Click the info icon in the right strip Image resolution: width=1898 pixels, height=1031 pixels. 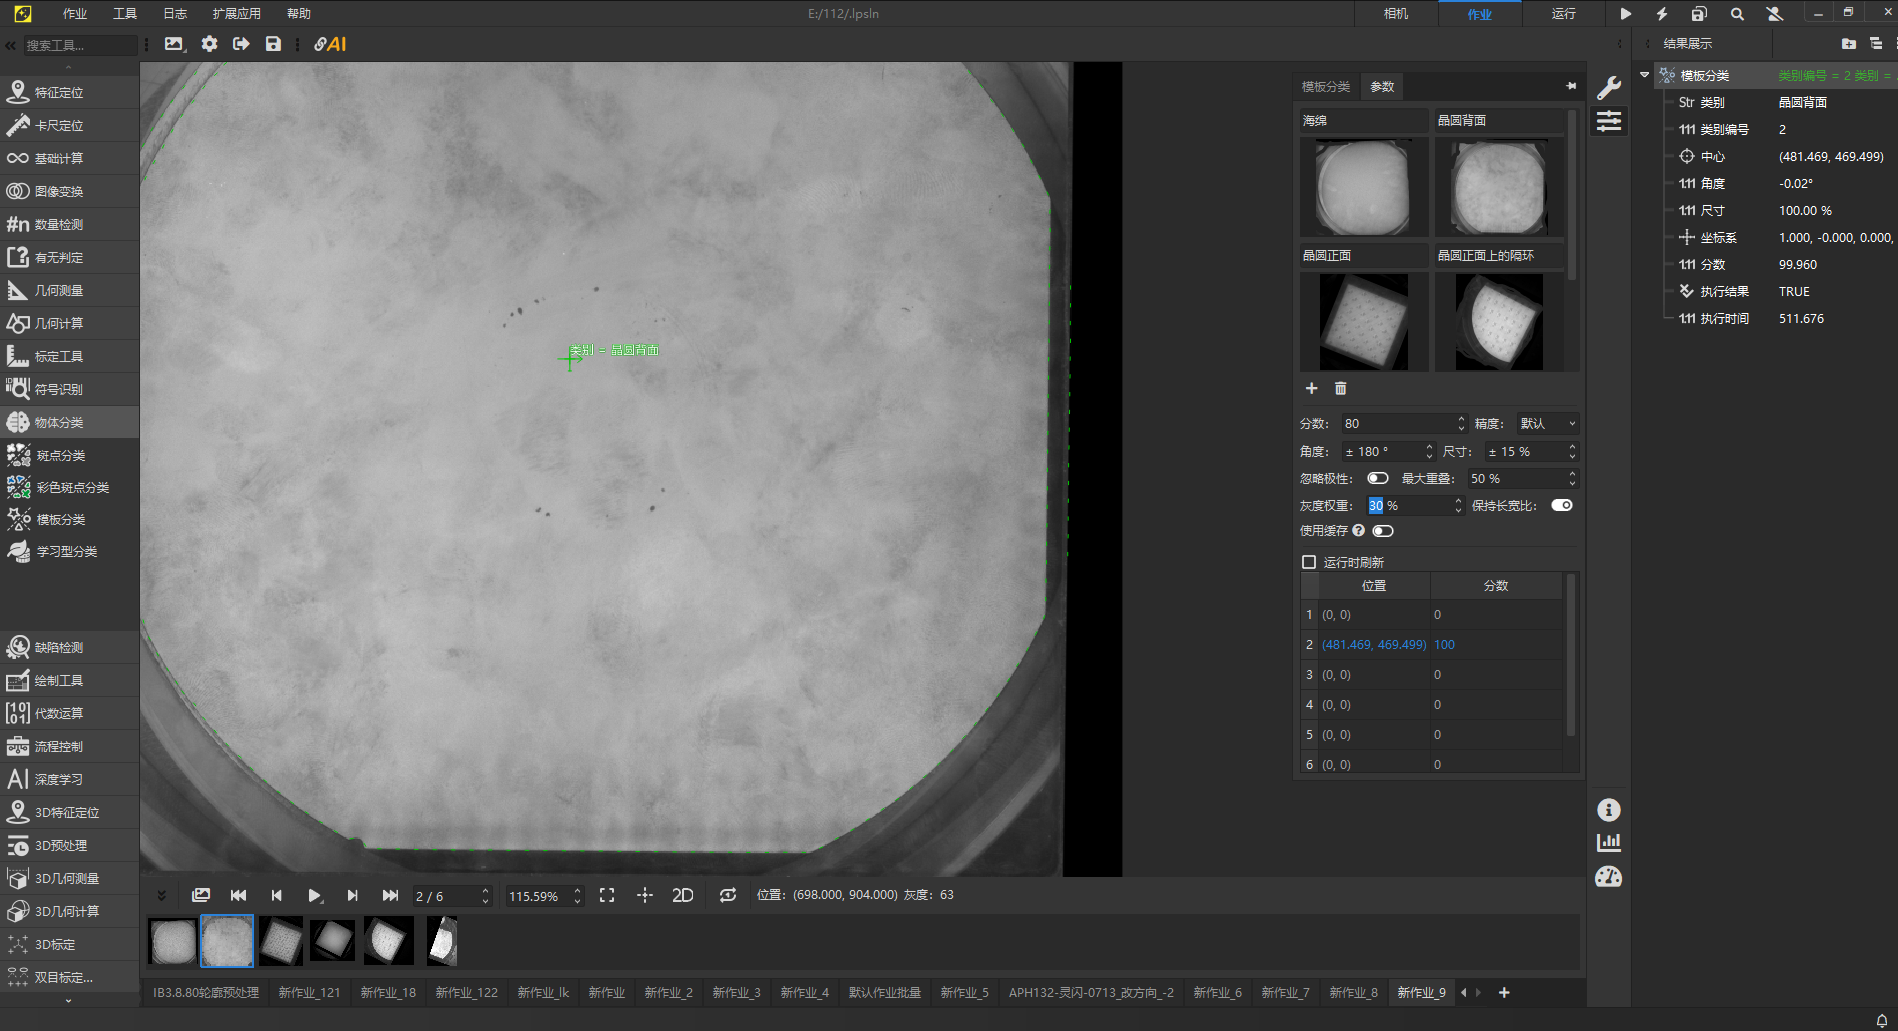1608,810
